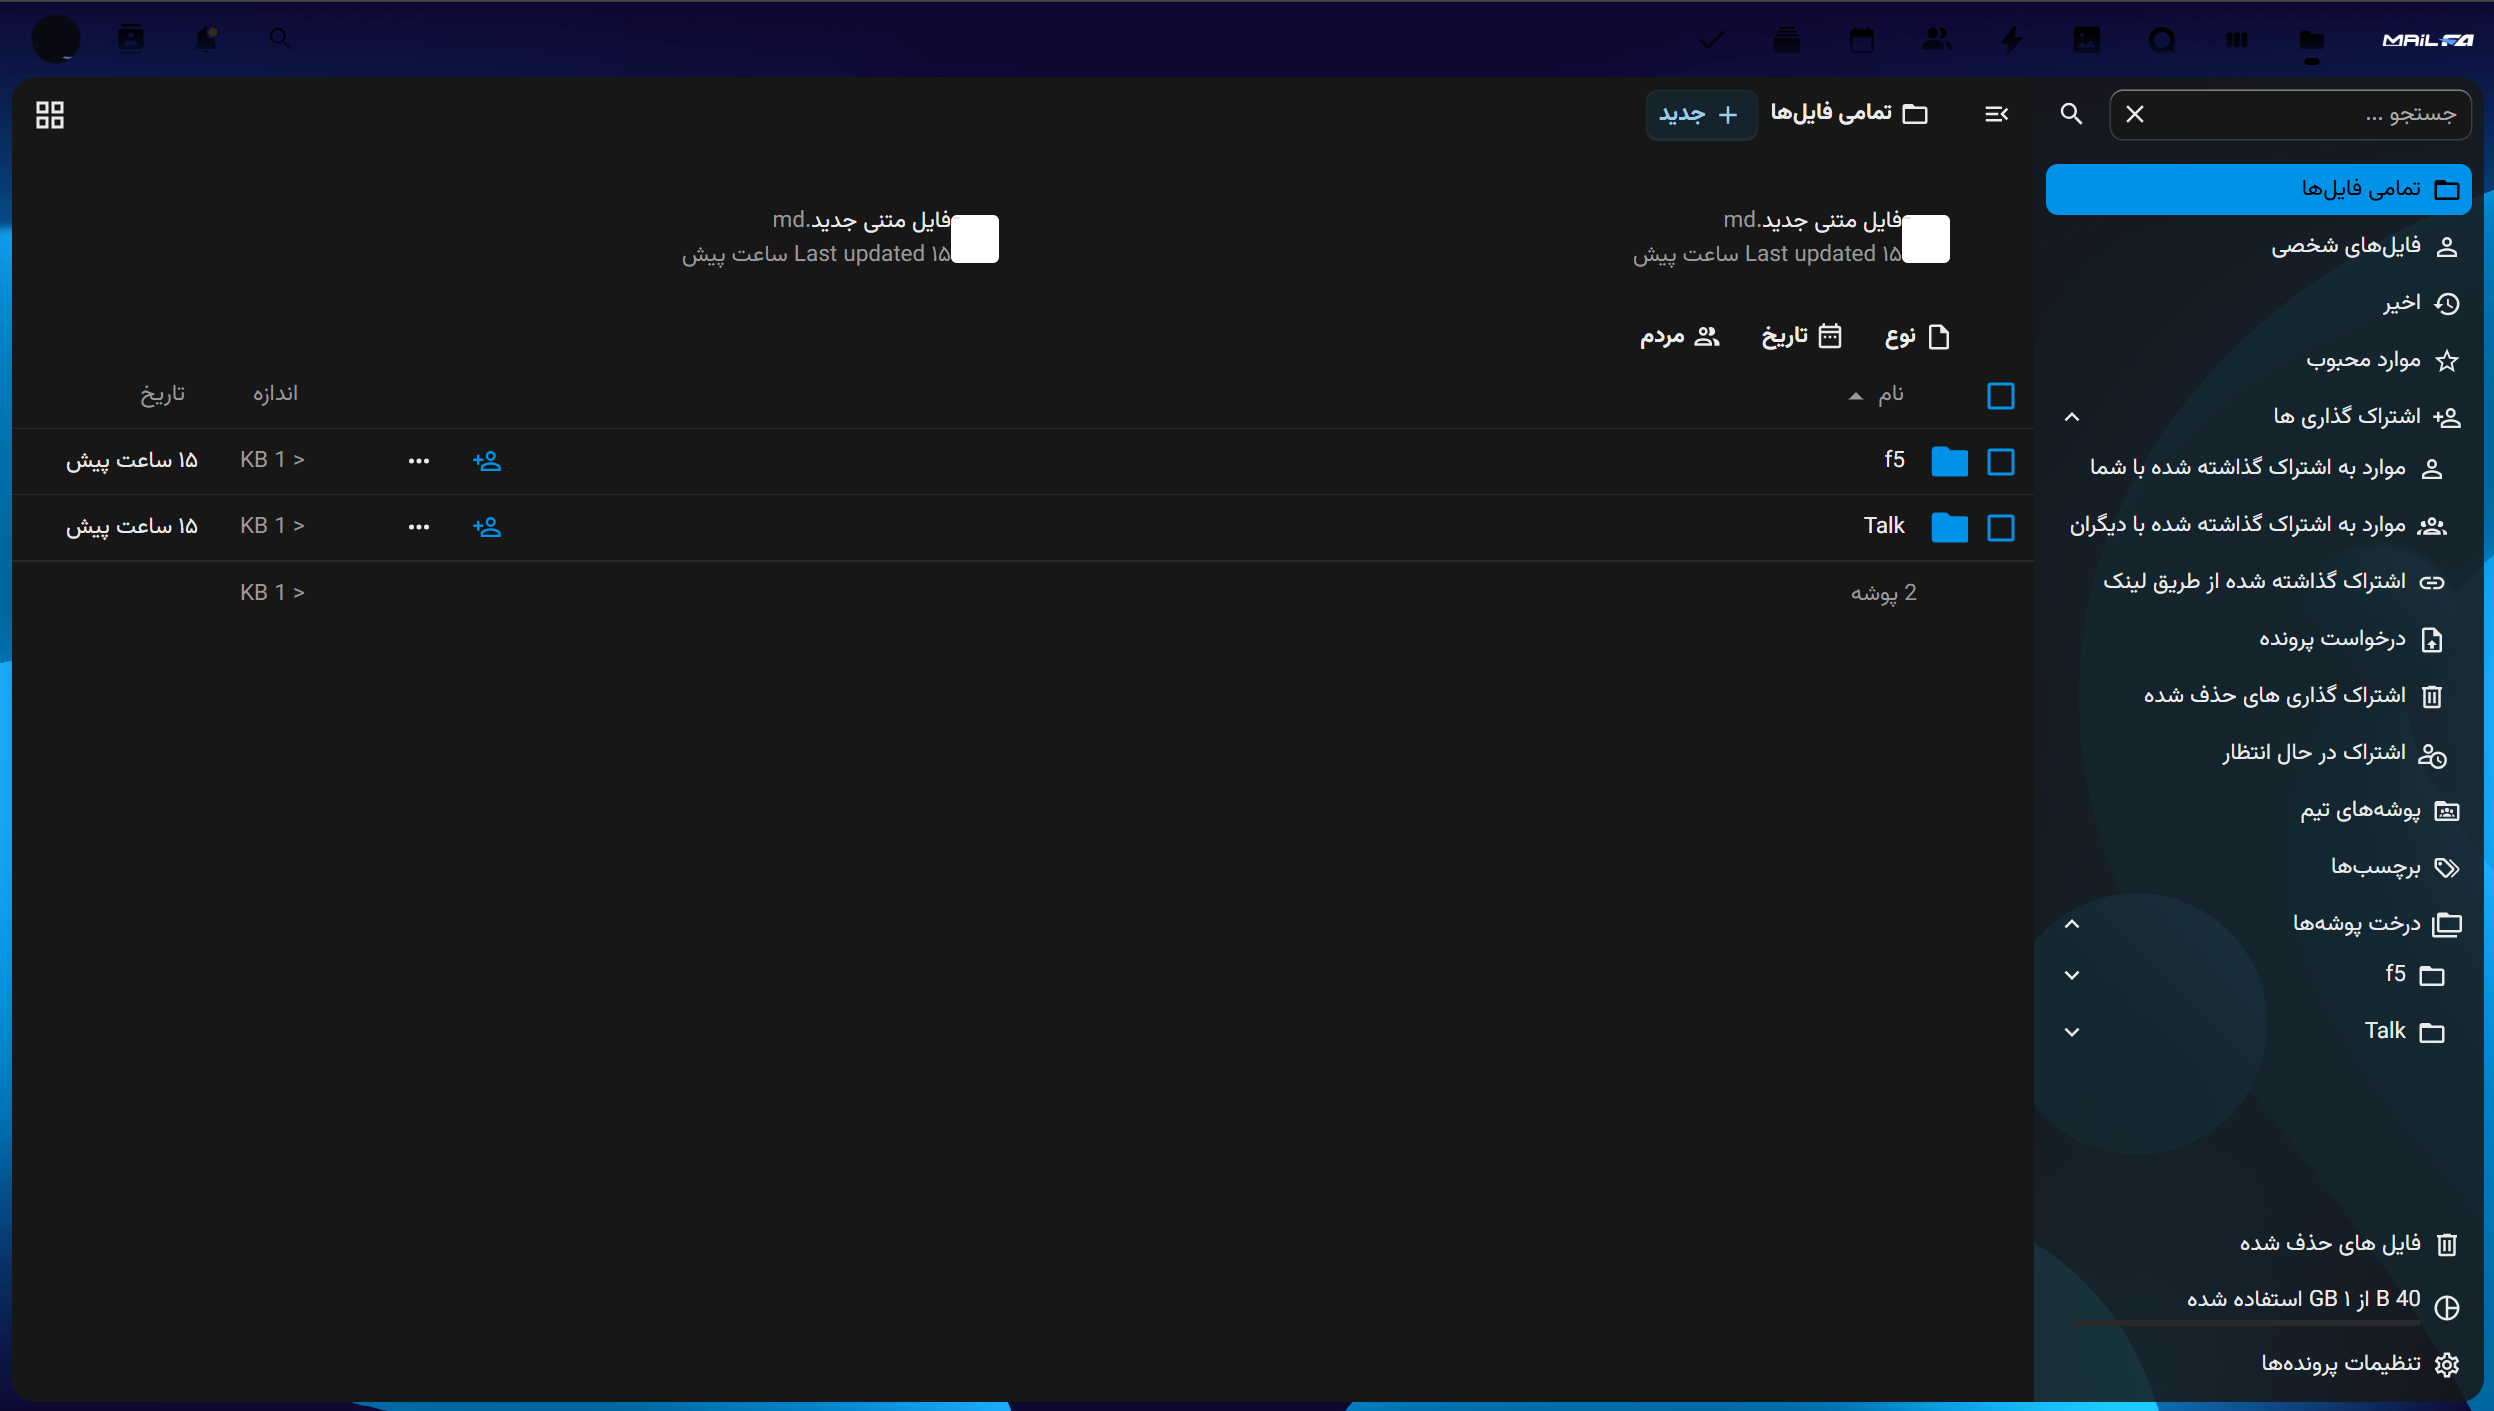Image resolution: width=2494 pixels, height=1411 pixels.
Task: Open the right recent file card فایل متنی جدید.md
Action: pos(1791,238)
